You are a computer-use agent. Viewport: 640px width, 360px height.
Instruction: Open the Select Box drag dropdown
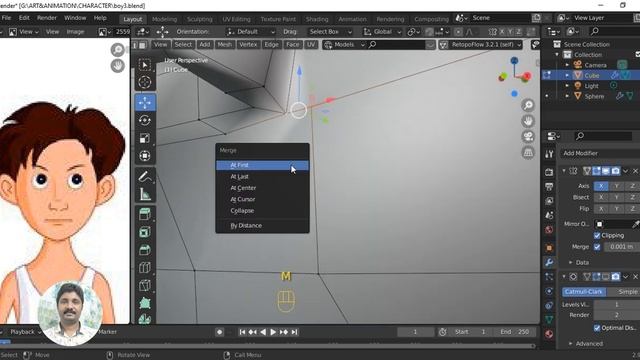(x=330, y=31)
